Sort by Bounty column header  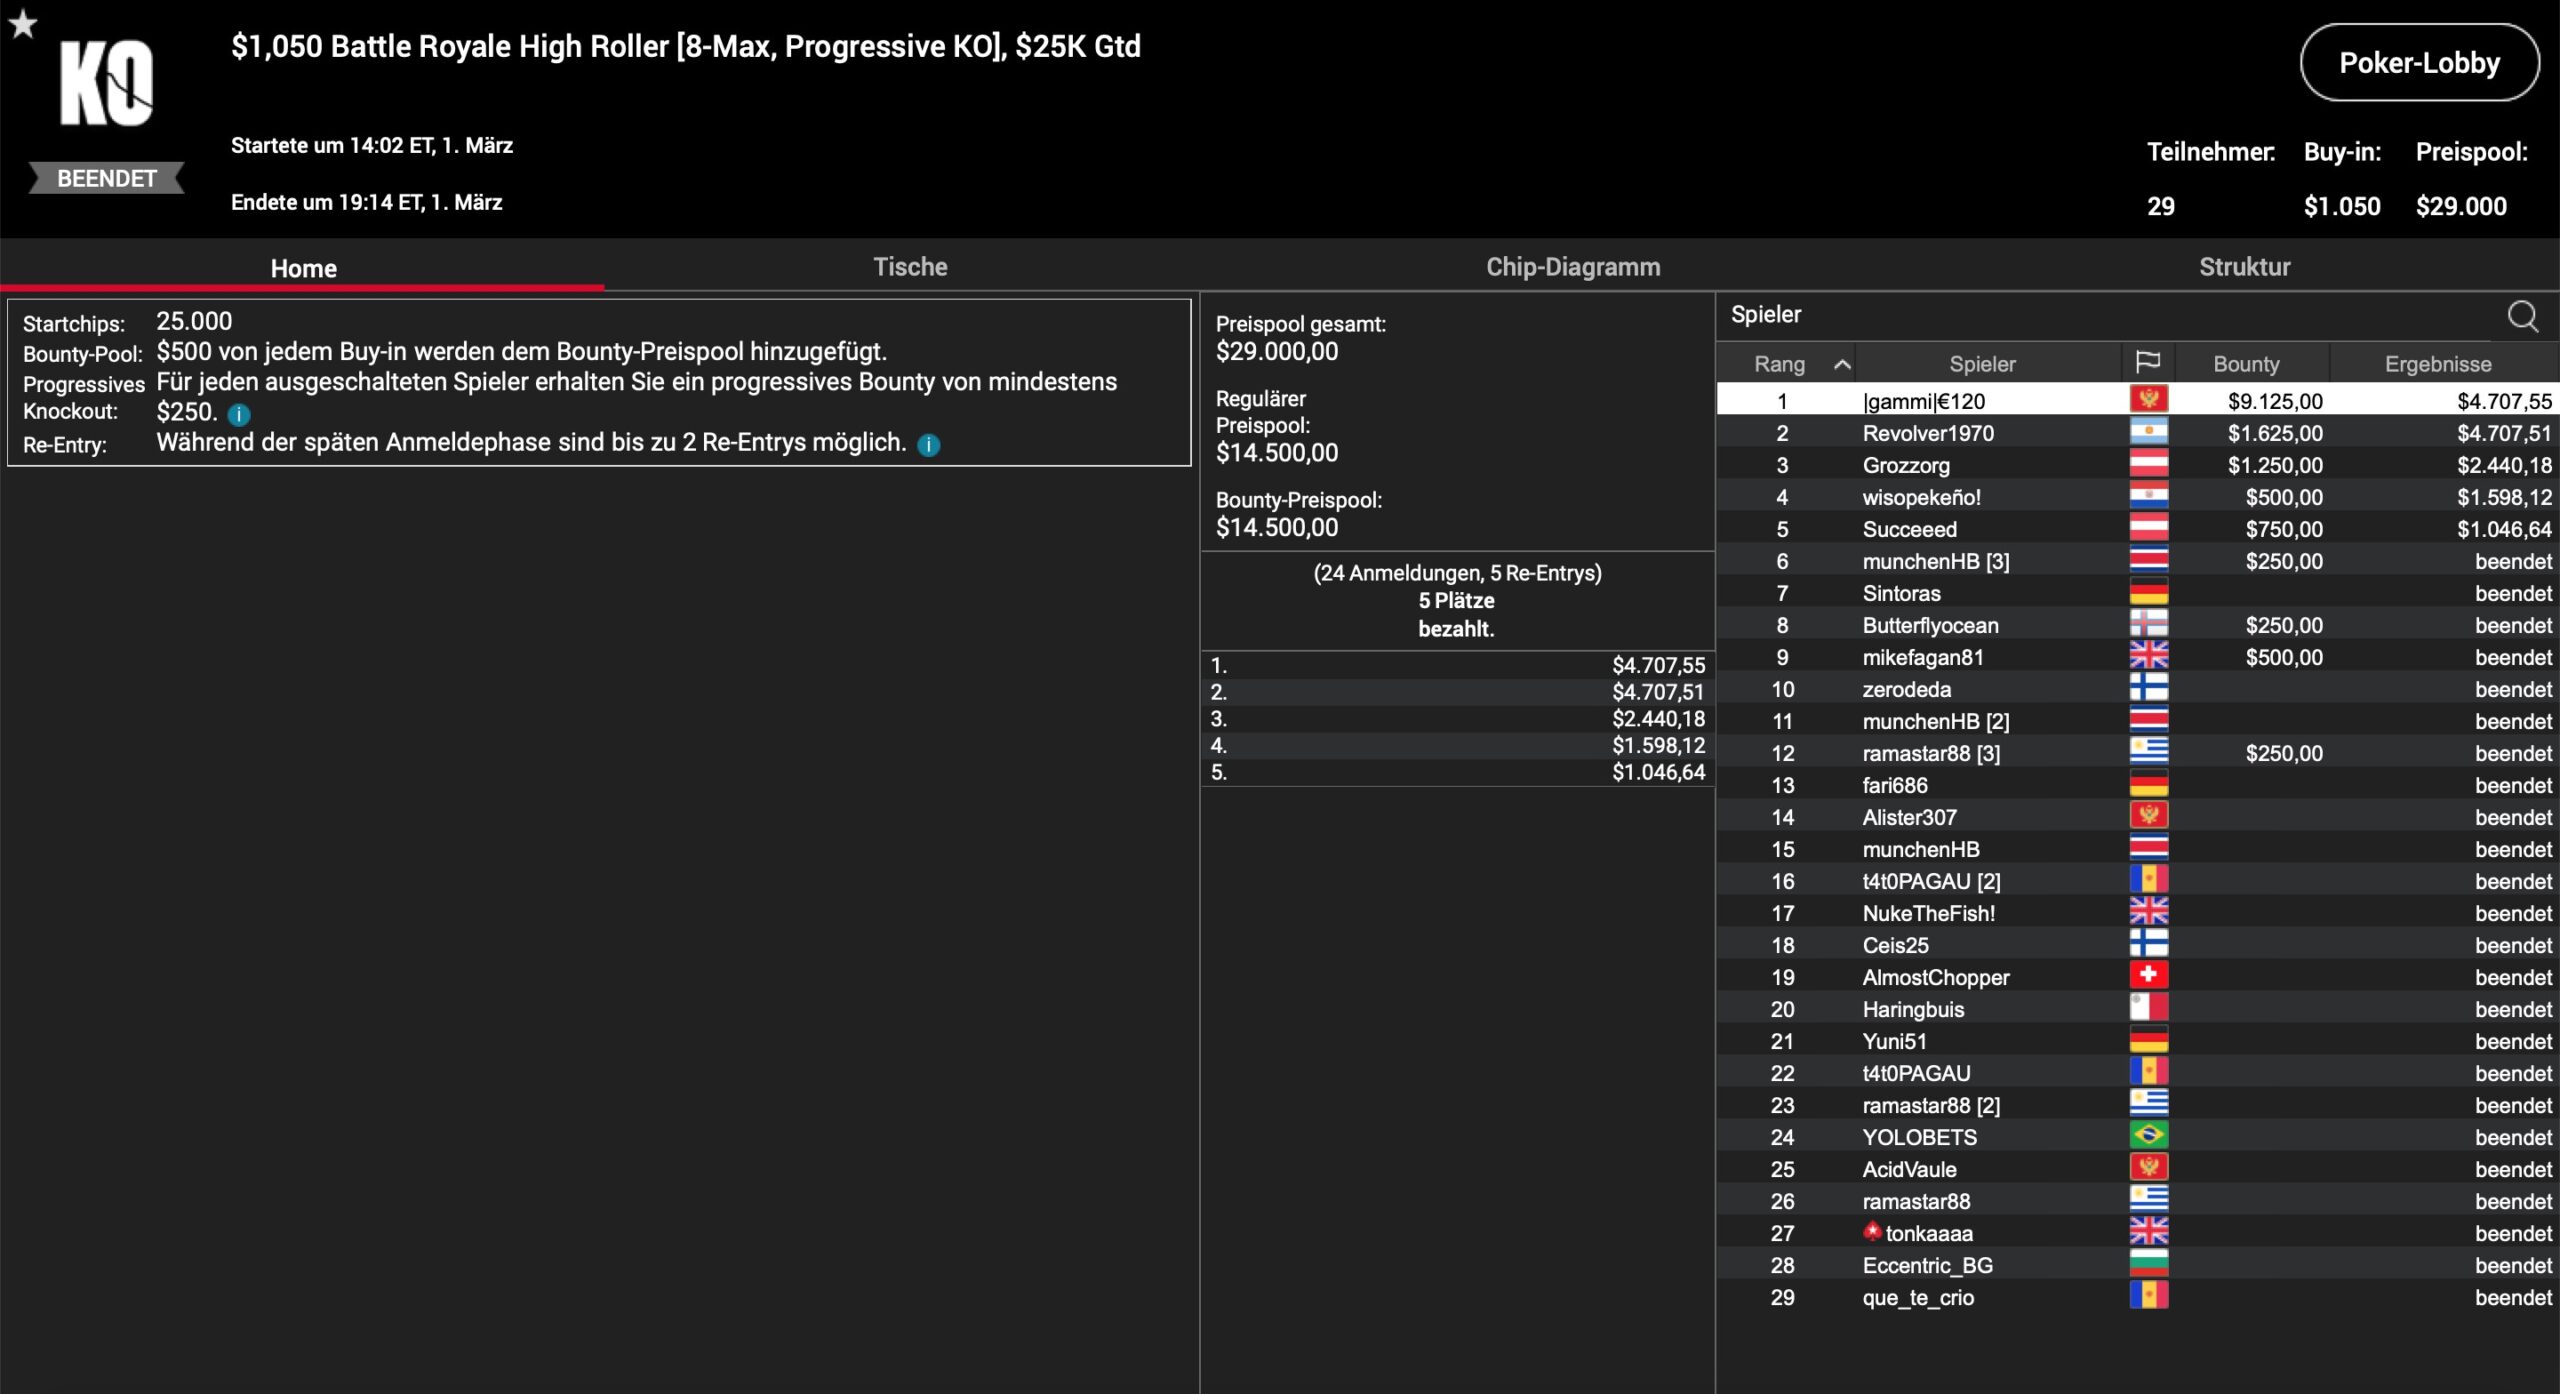[x=2246, y=364]
